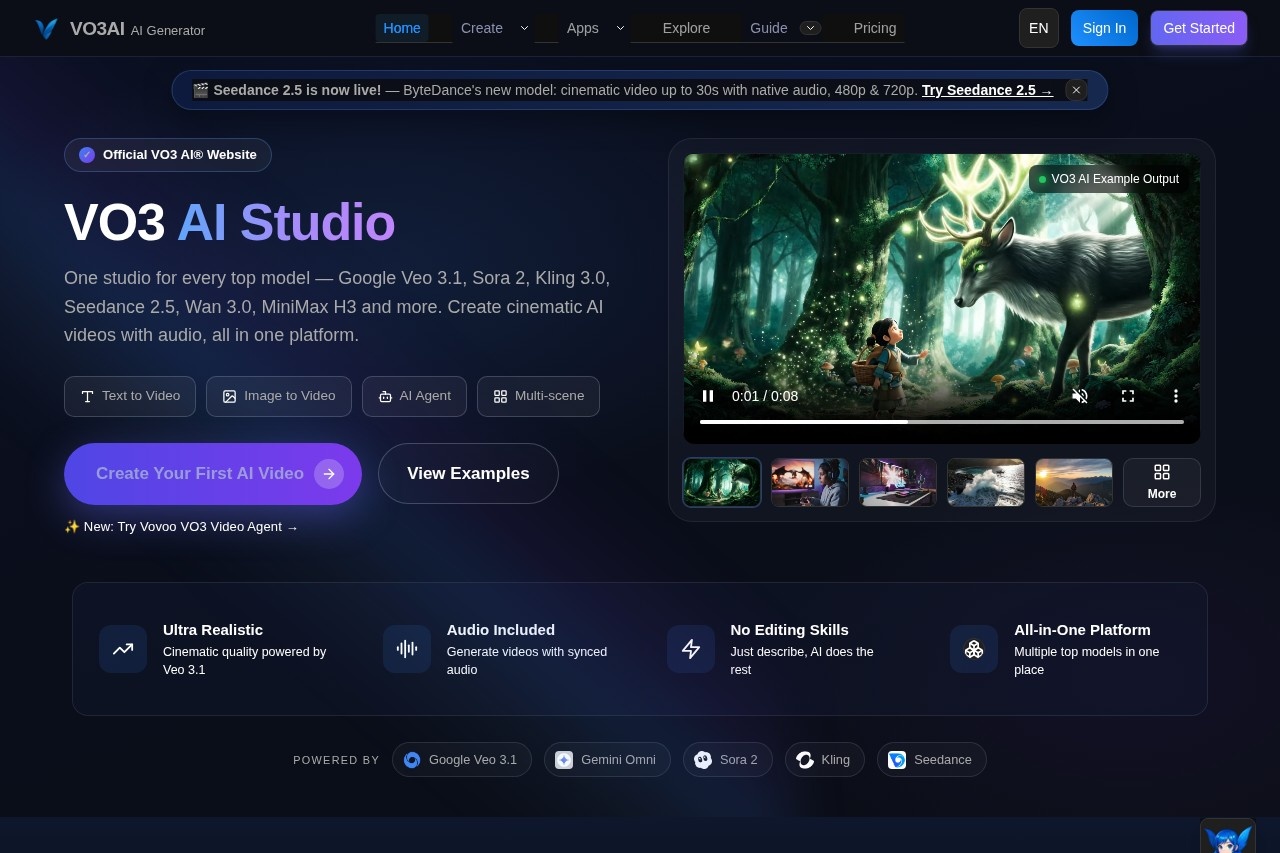Click Create Your First AI Video
The width and height of the screenshot is (1280, 853).
pos(213,474)
